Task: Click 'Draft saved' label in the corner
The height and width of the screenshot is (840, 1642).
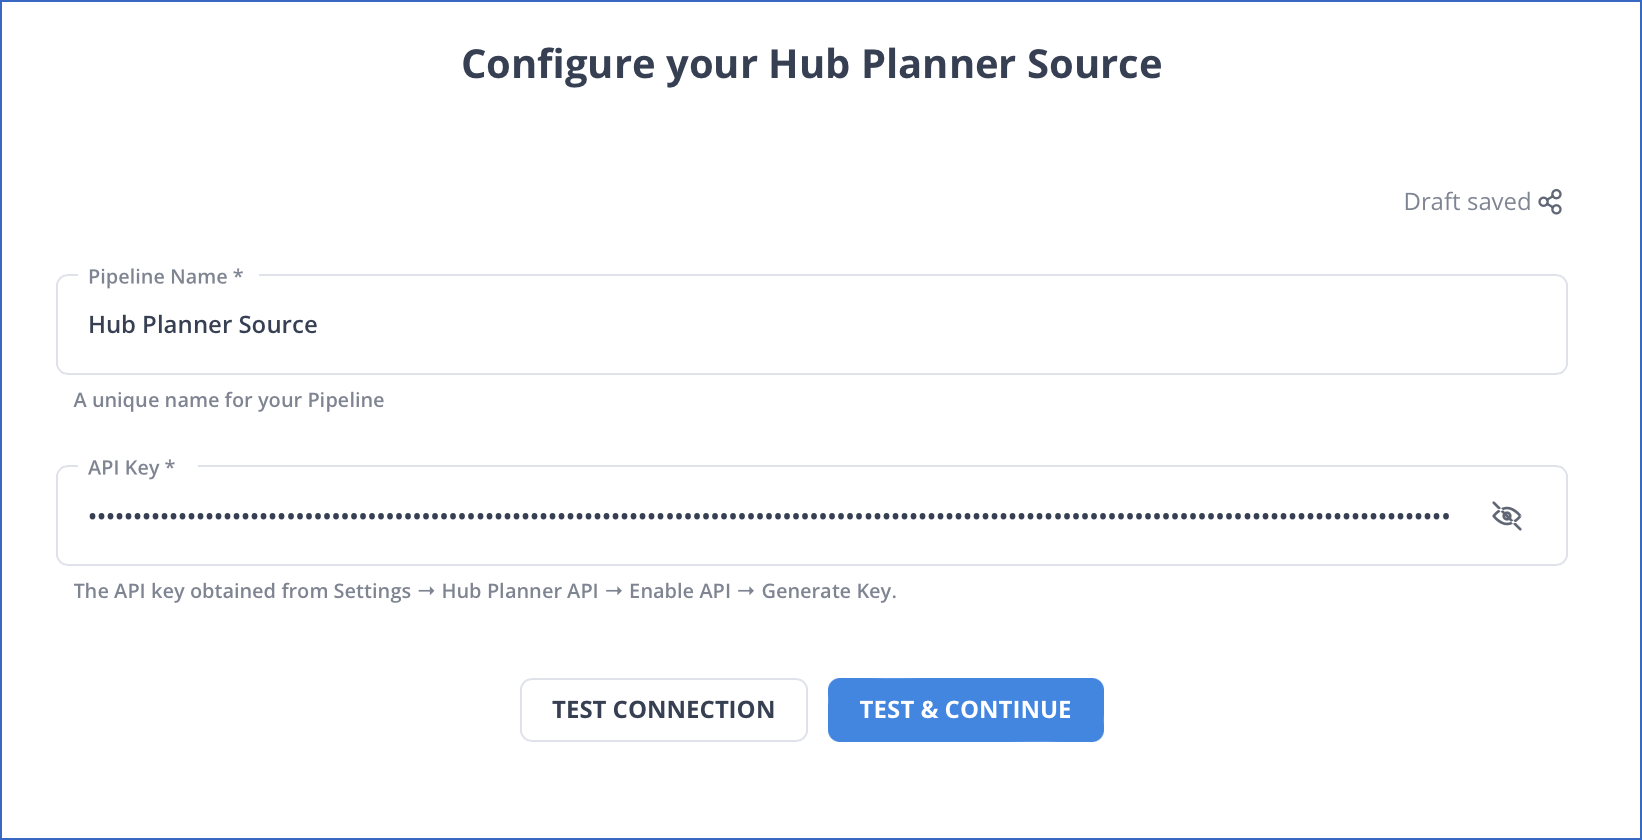Action: 1466,201
